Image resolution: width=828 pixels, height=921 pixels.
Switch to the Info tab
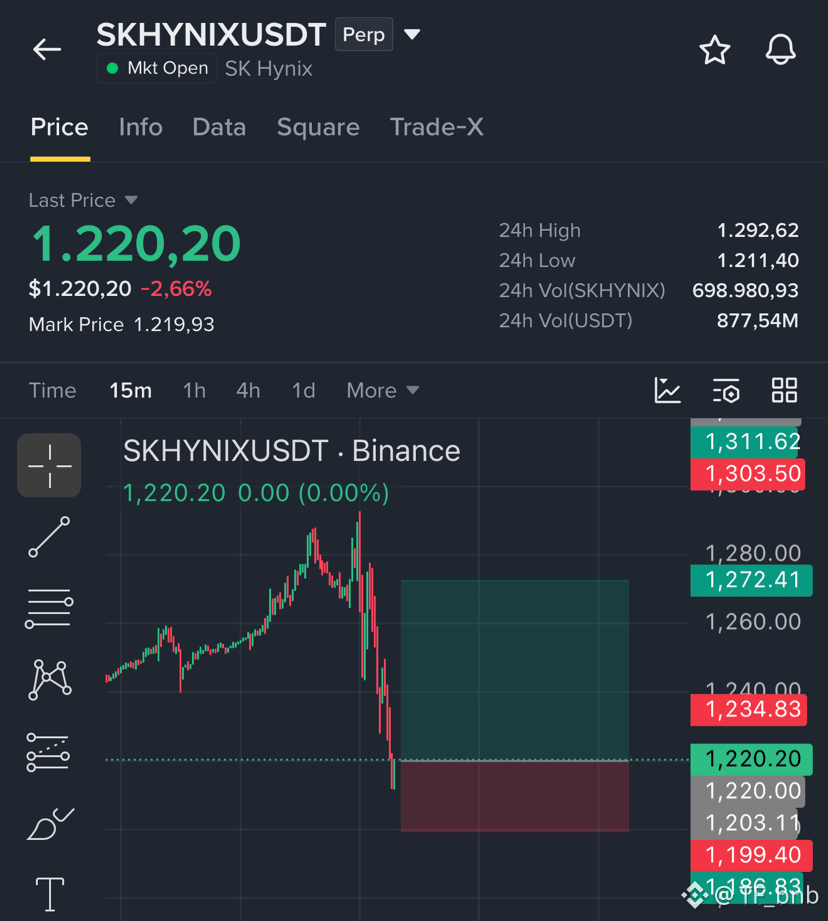point(140,127)
